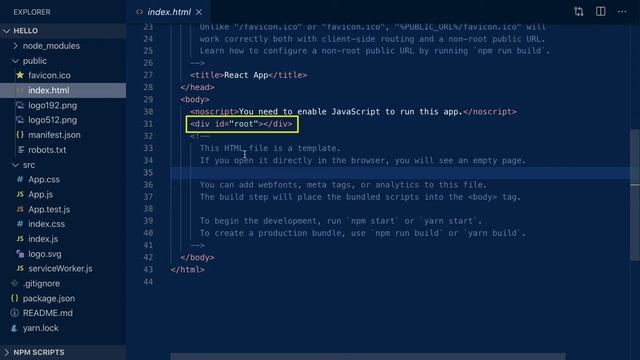
Task: Open robots.txt text file
Action: tap(63, 150)
